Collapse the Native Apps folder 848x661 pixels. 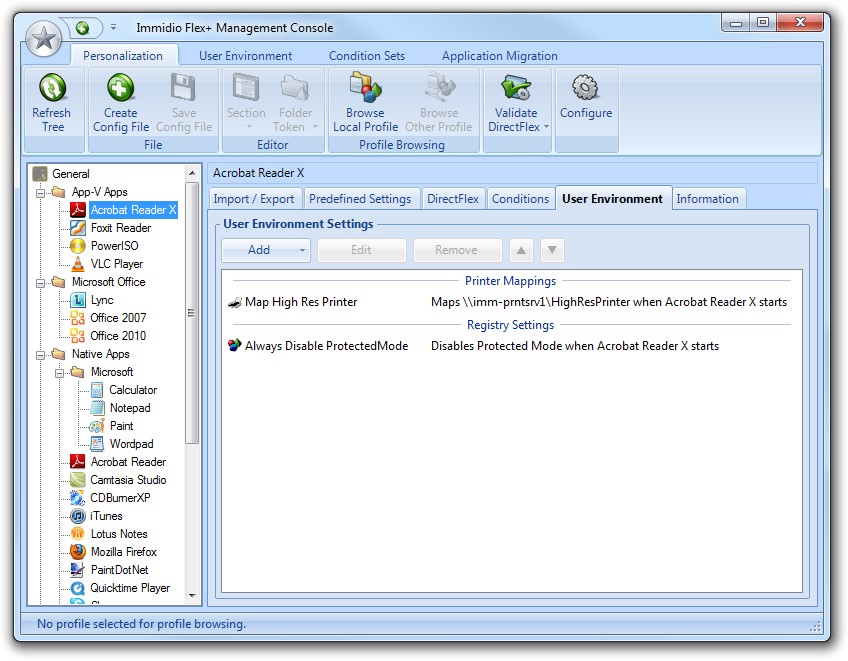(x=40, y=355)
